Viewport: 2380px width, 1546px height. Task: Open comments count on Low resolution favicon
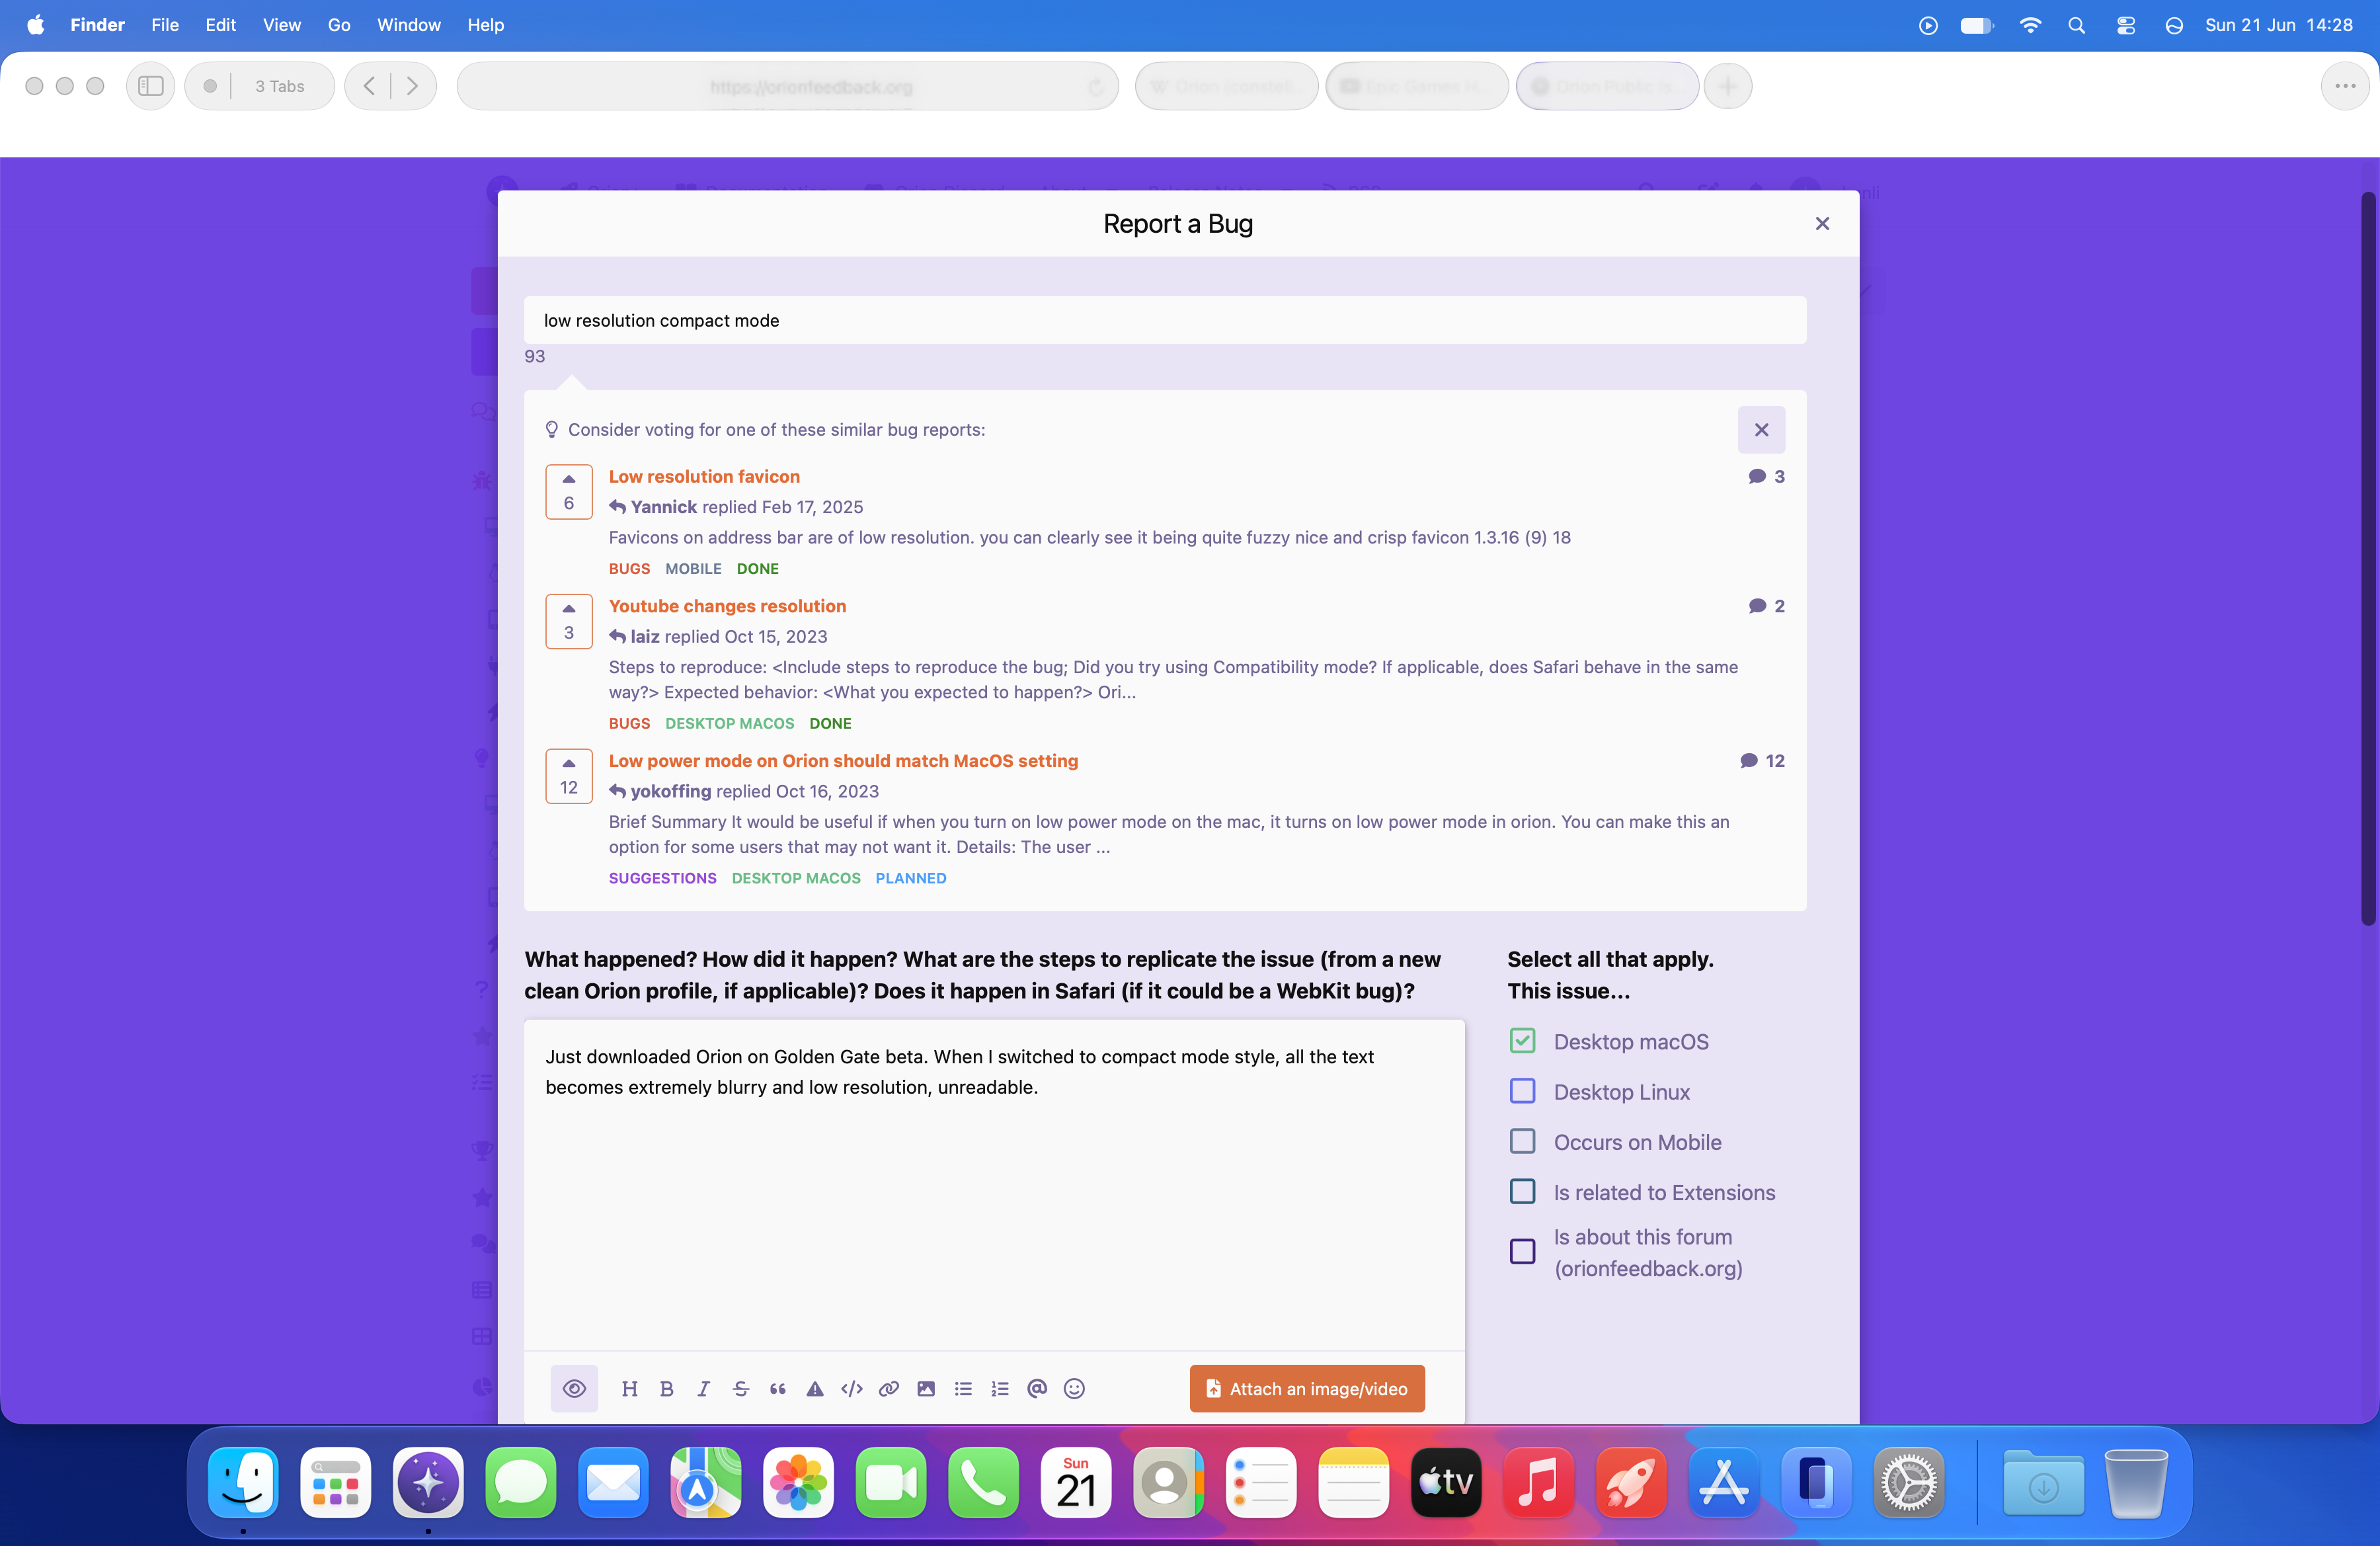[1766, 476]
